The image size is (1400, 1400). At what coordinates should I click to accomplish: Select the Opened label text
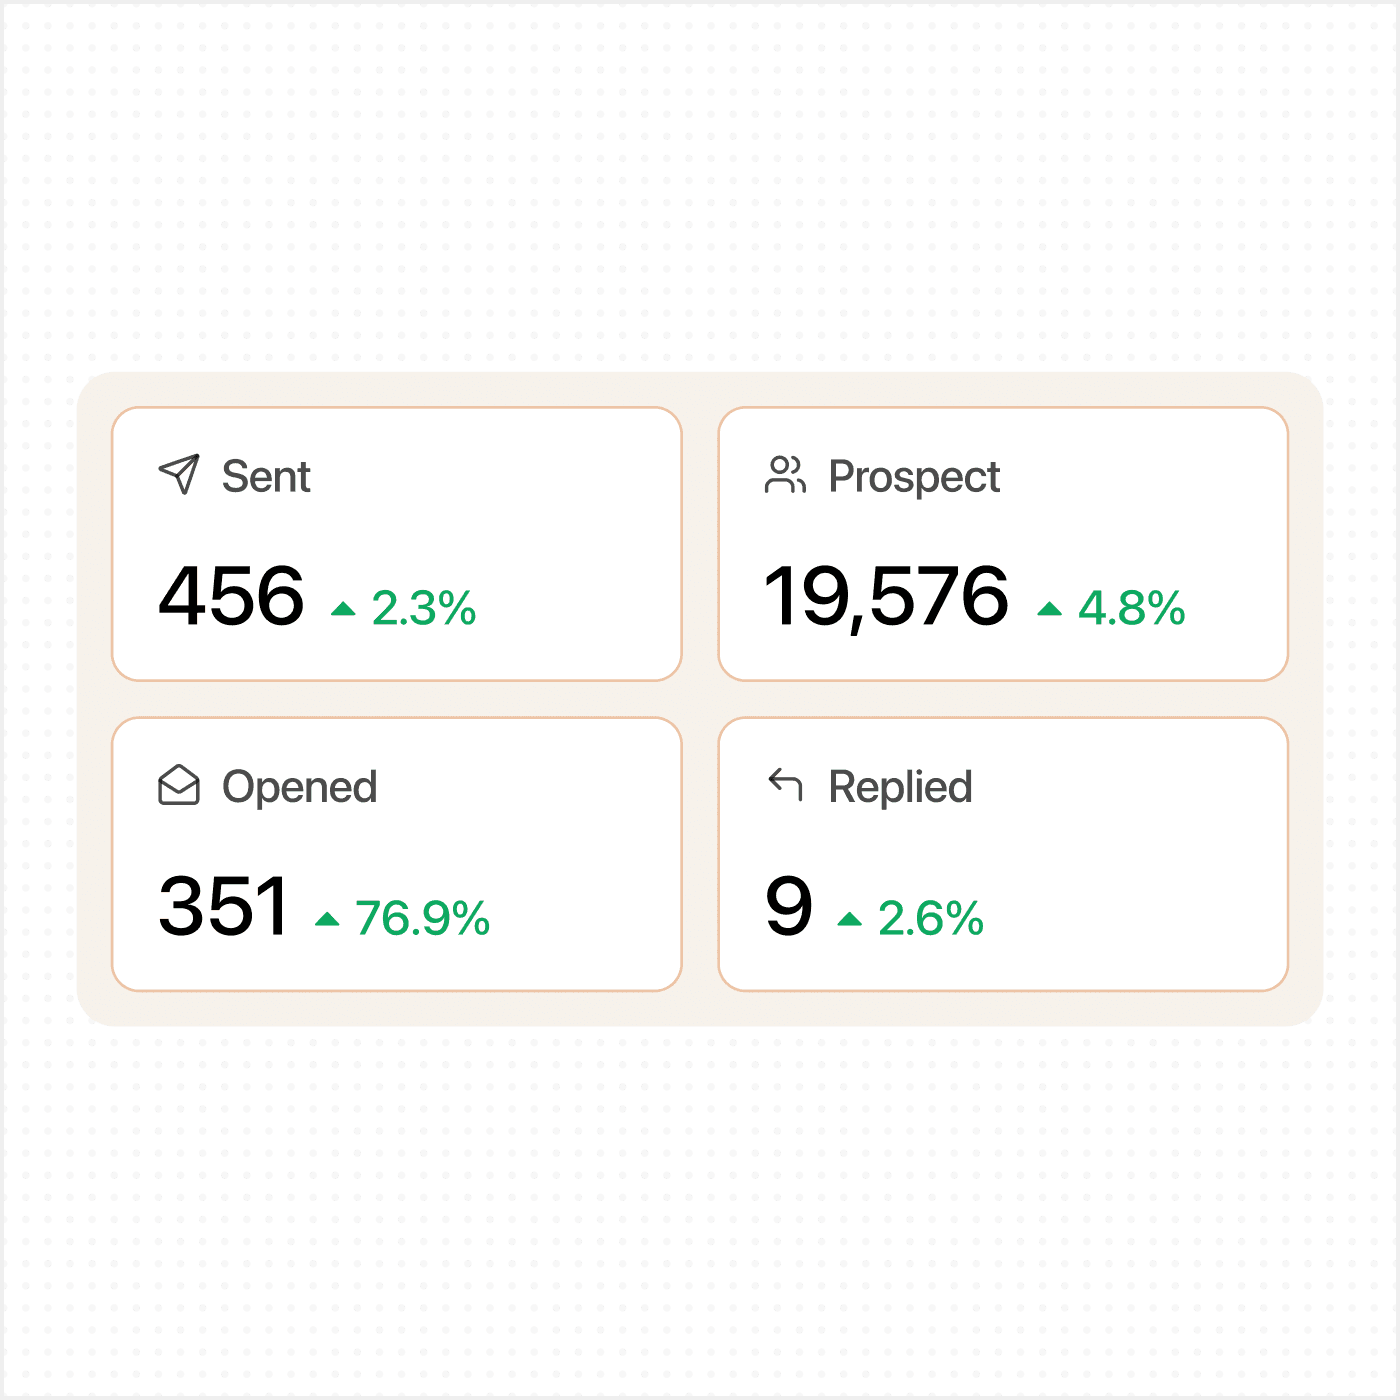[300, 787]
